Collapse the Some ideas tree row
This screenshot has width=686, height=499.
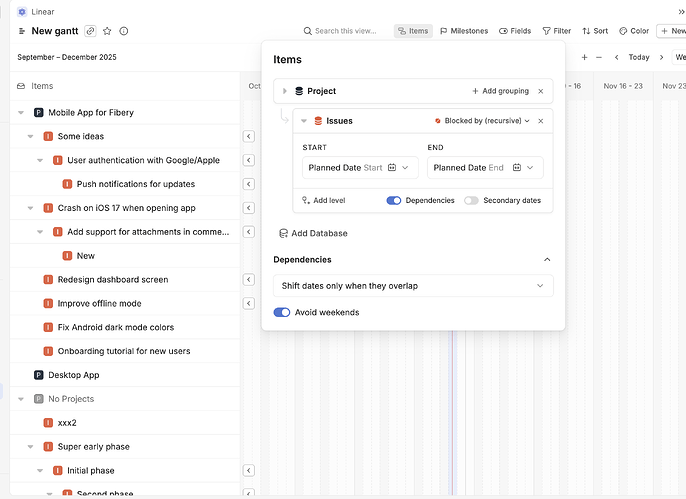coord(30,136)
